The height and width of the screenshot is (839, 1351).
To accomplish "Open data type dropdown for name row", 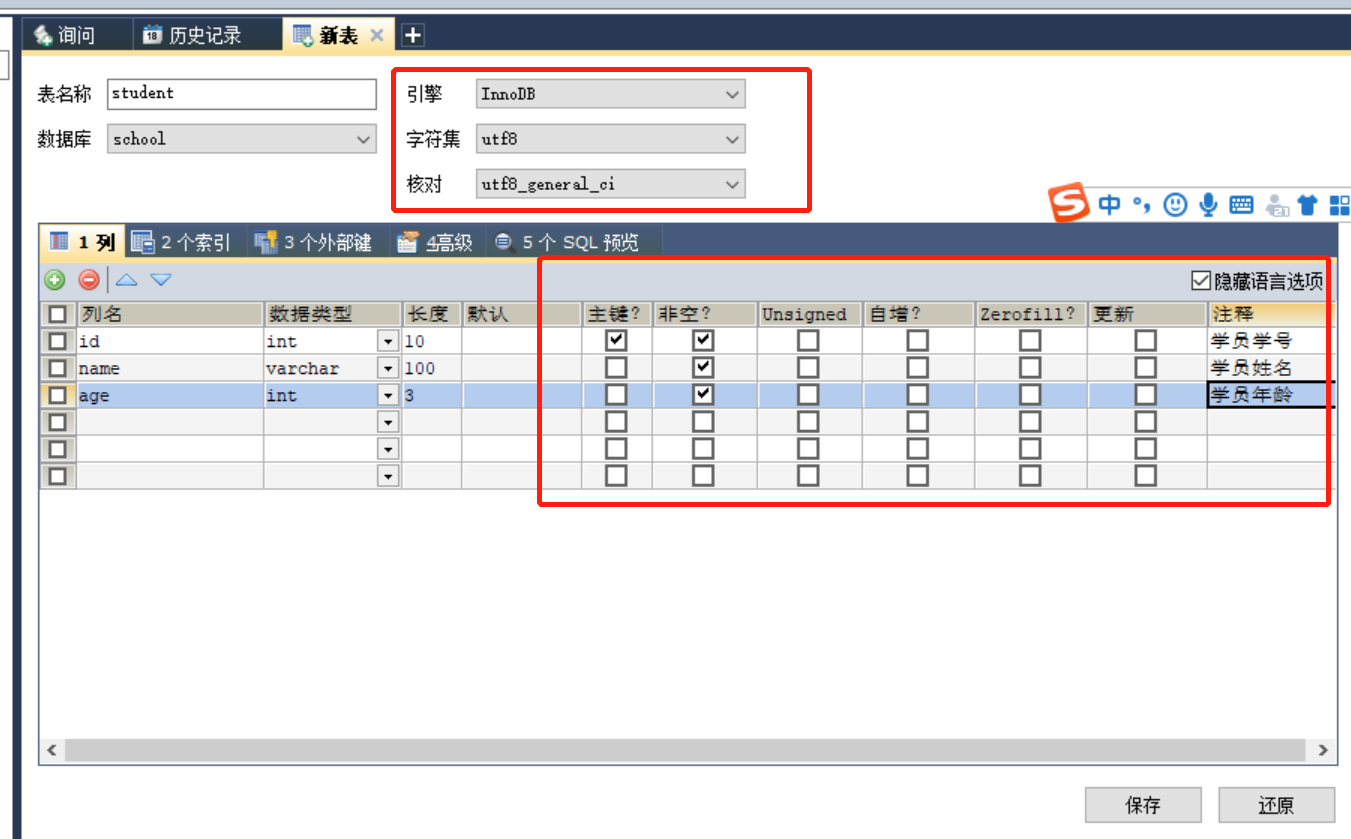I will 388,369.
